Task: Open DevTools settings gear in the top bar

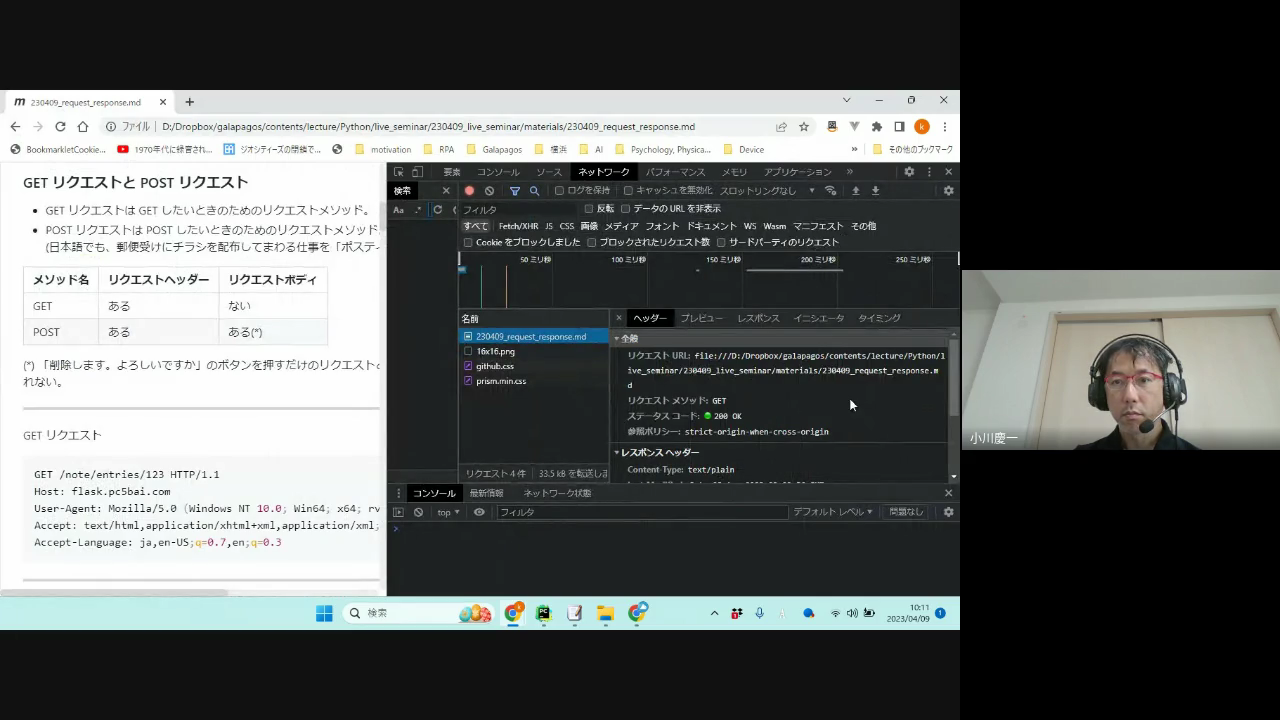Action: [909, 172]
